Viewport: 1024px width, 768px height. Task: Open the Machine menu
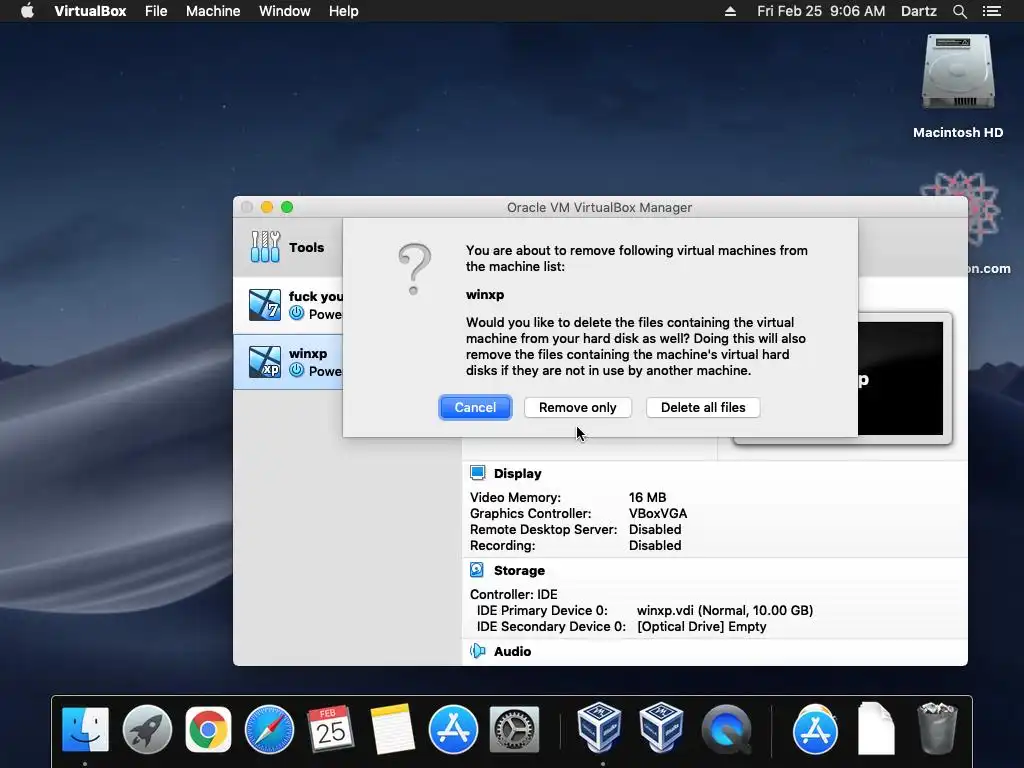(x=213, y=11)
